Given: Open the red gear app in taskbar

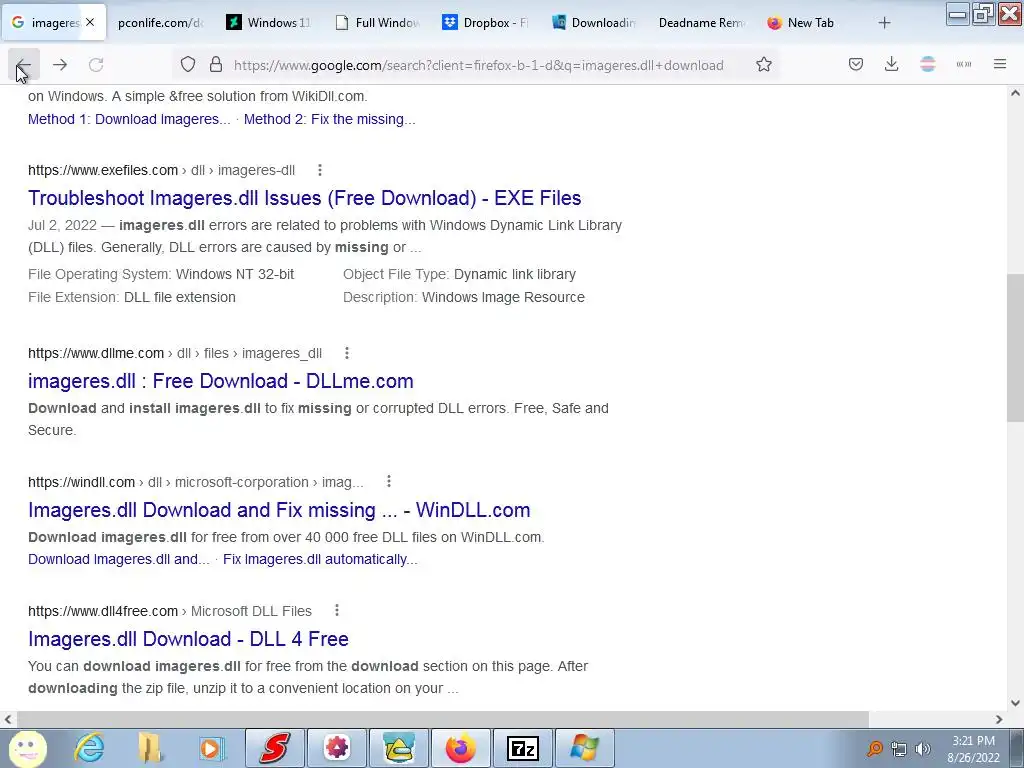Looking at the screenshot, I should click(x=336, y=748).
